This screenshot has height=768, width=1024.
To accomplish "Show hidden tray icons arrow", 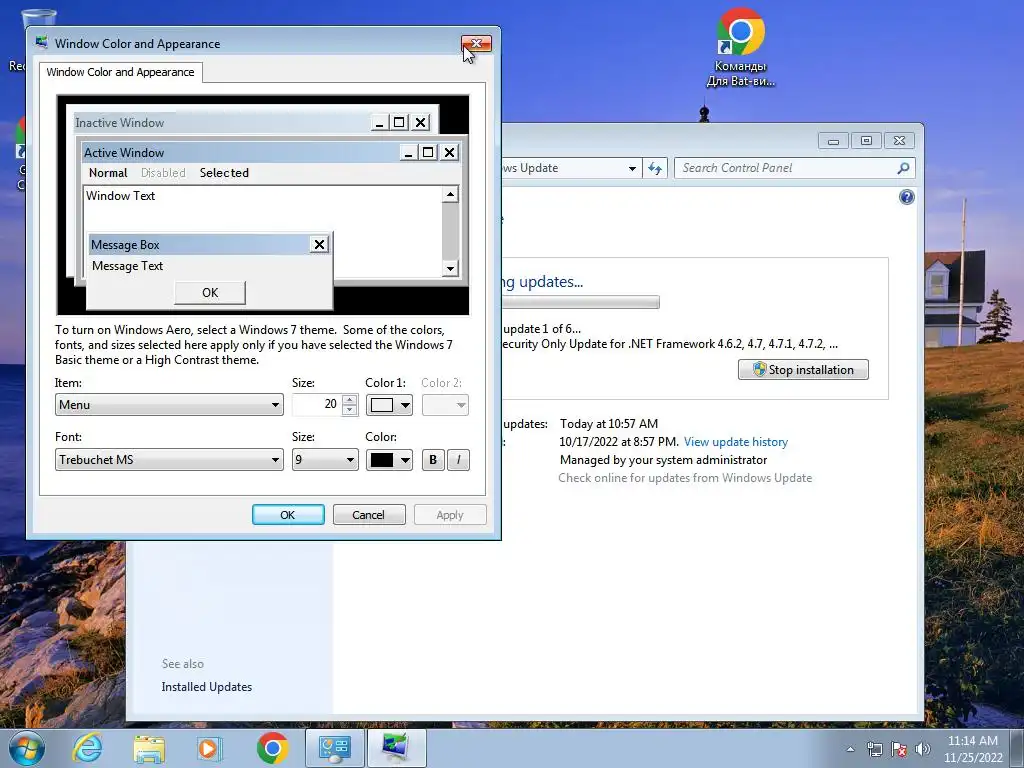I will [x=850, y=749].
